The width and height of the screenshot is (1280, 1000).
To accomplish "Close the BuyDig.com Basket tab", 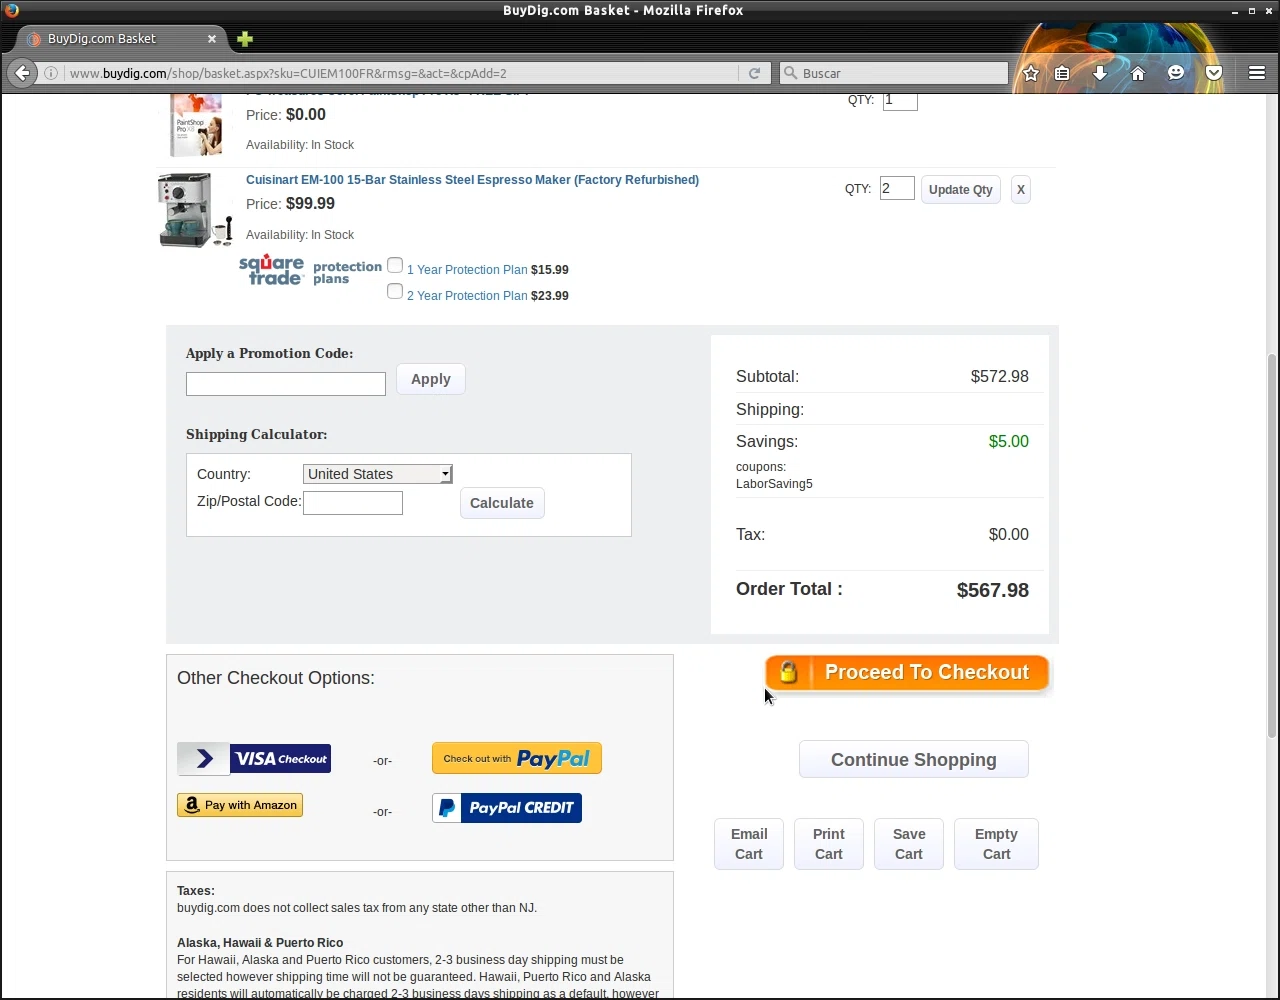I will (x=212, y=39).
